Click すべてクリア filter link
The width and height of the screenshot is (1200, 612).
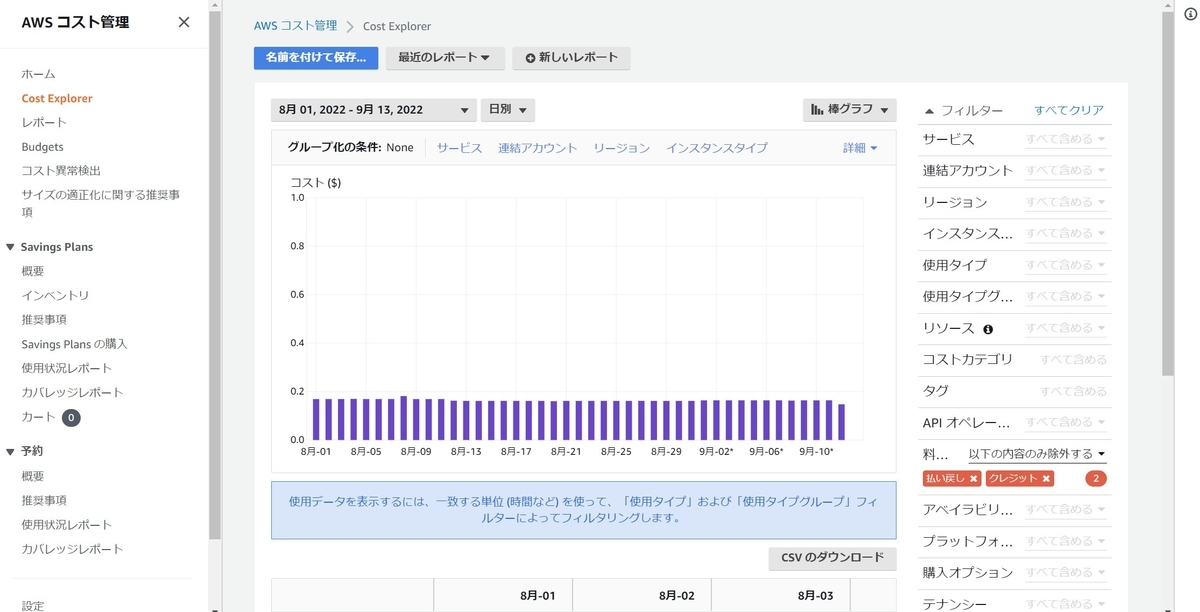[1069, 110]
